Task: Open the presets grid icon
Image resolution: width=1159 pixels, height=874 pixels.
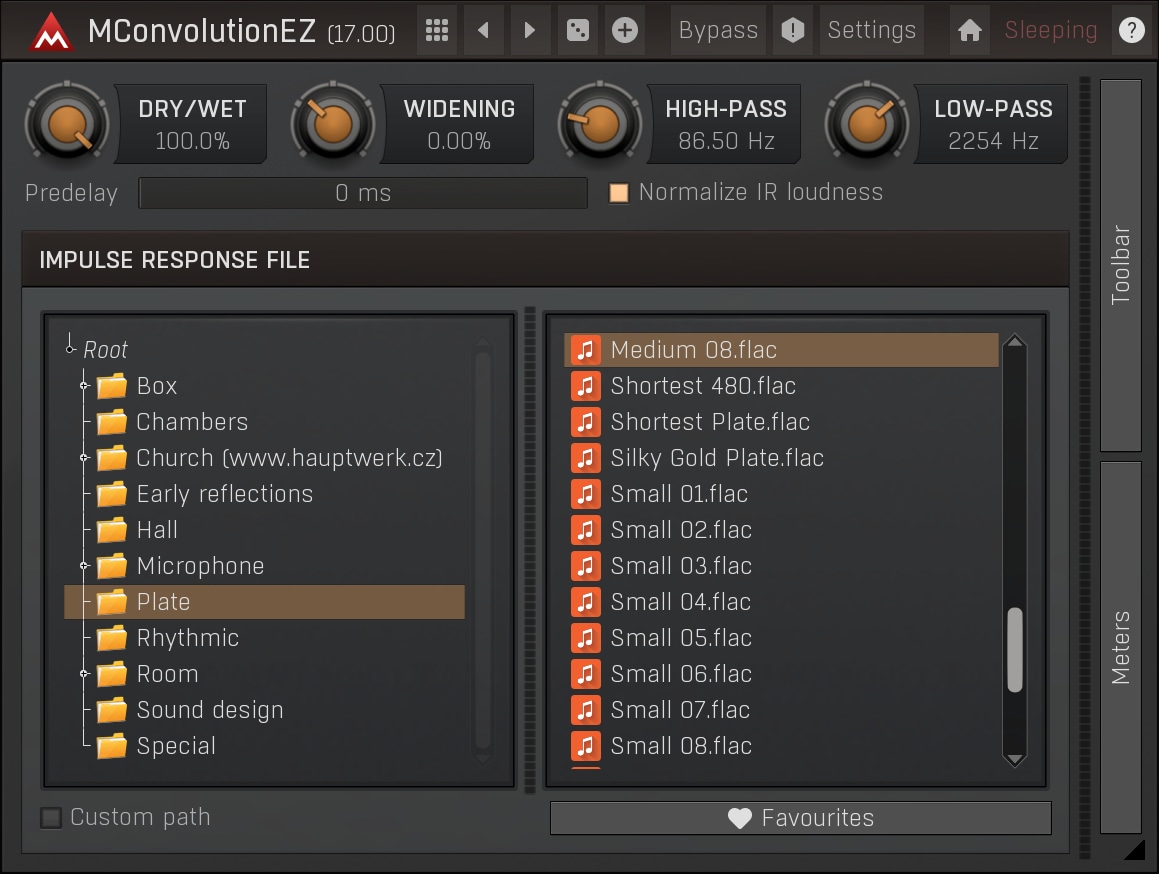Action: point(437,30)
